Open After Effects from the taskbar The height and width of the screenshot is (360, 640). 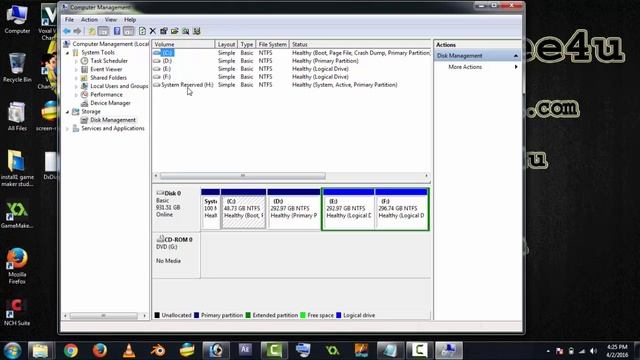click(x=245, y=350)
